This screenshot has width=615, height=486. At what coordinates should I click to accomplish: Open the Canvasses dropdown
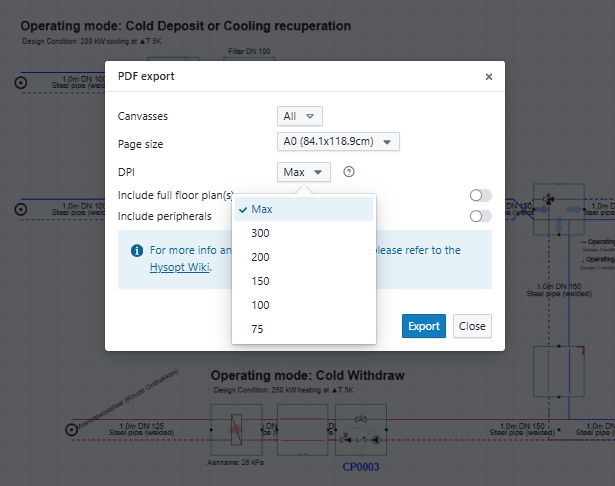300,116
